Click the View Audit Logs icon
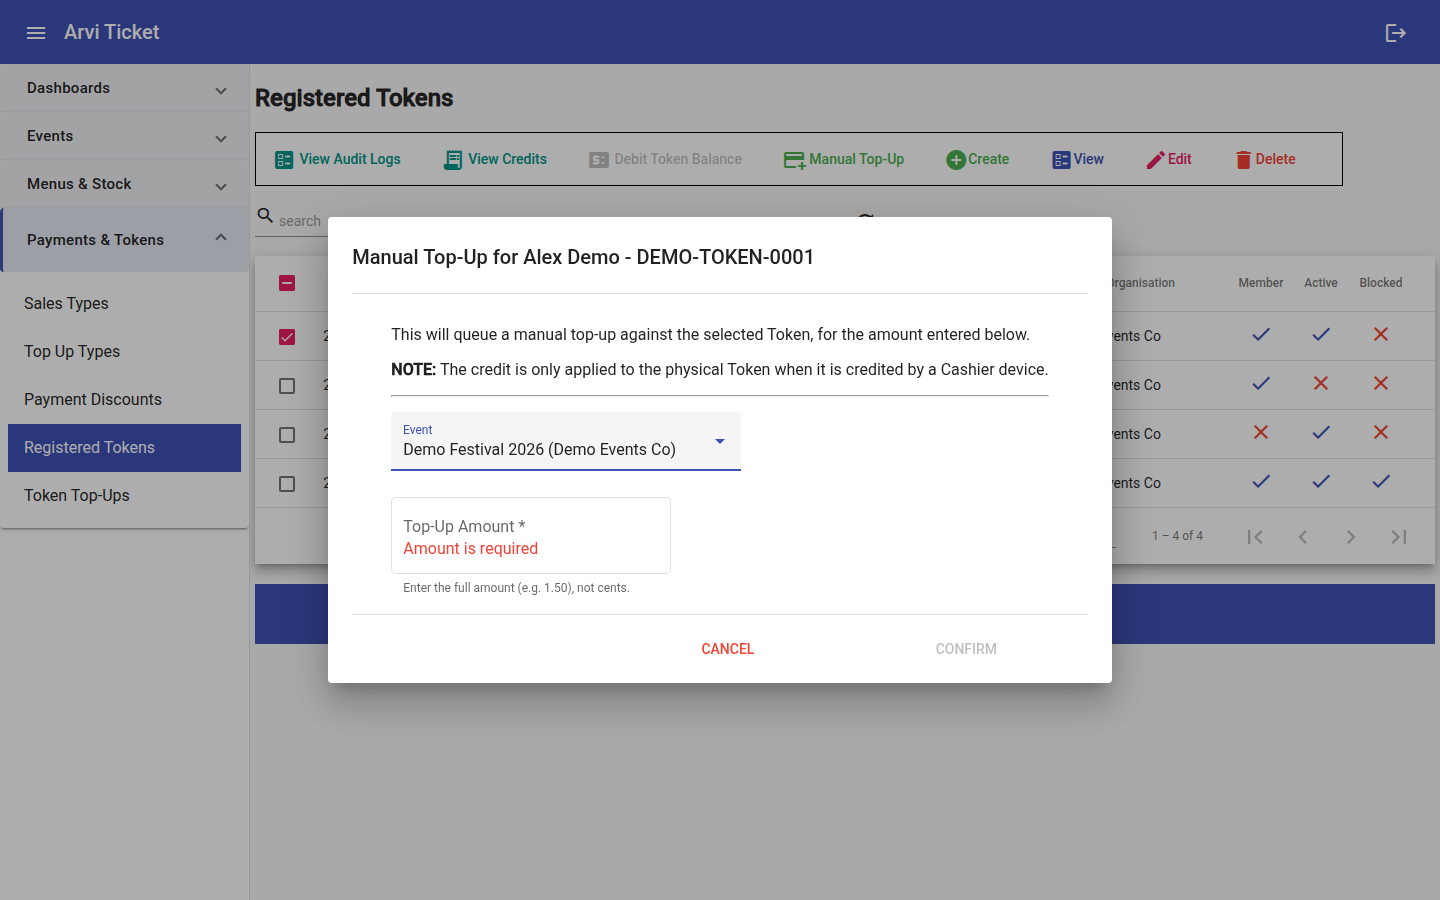1440x900 pixels. [284, 160]
